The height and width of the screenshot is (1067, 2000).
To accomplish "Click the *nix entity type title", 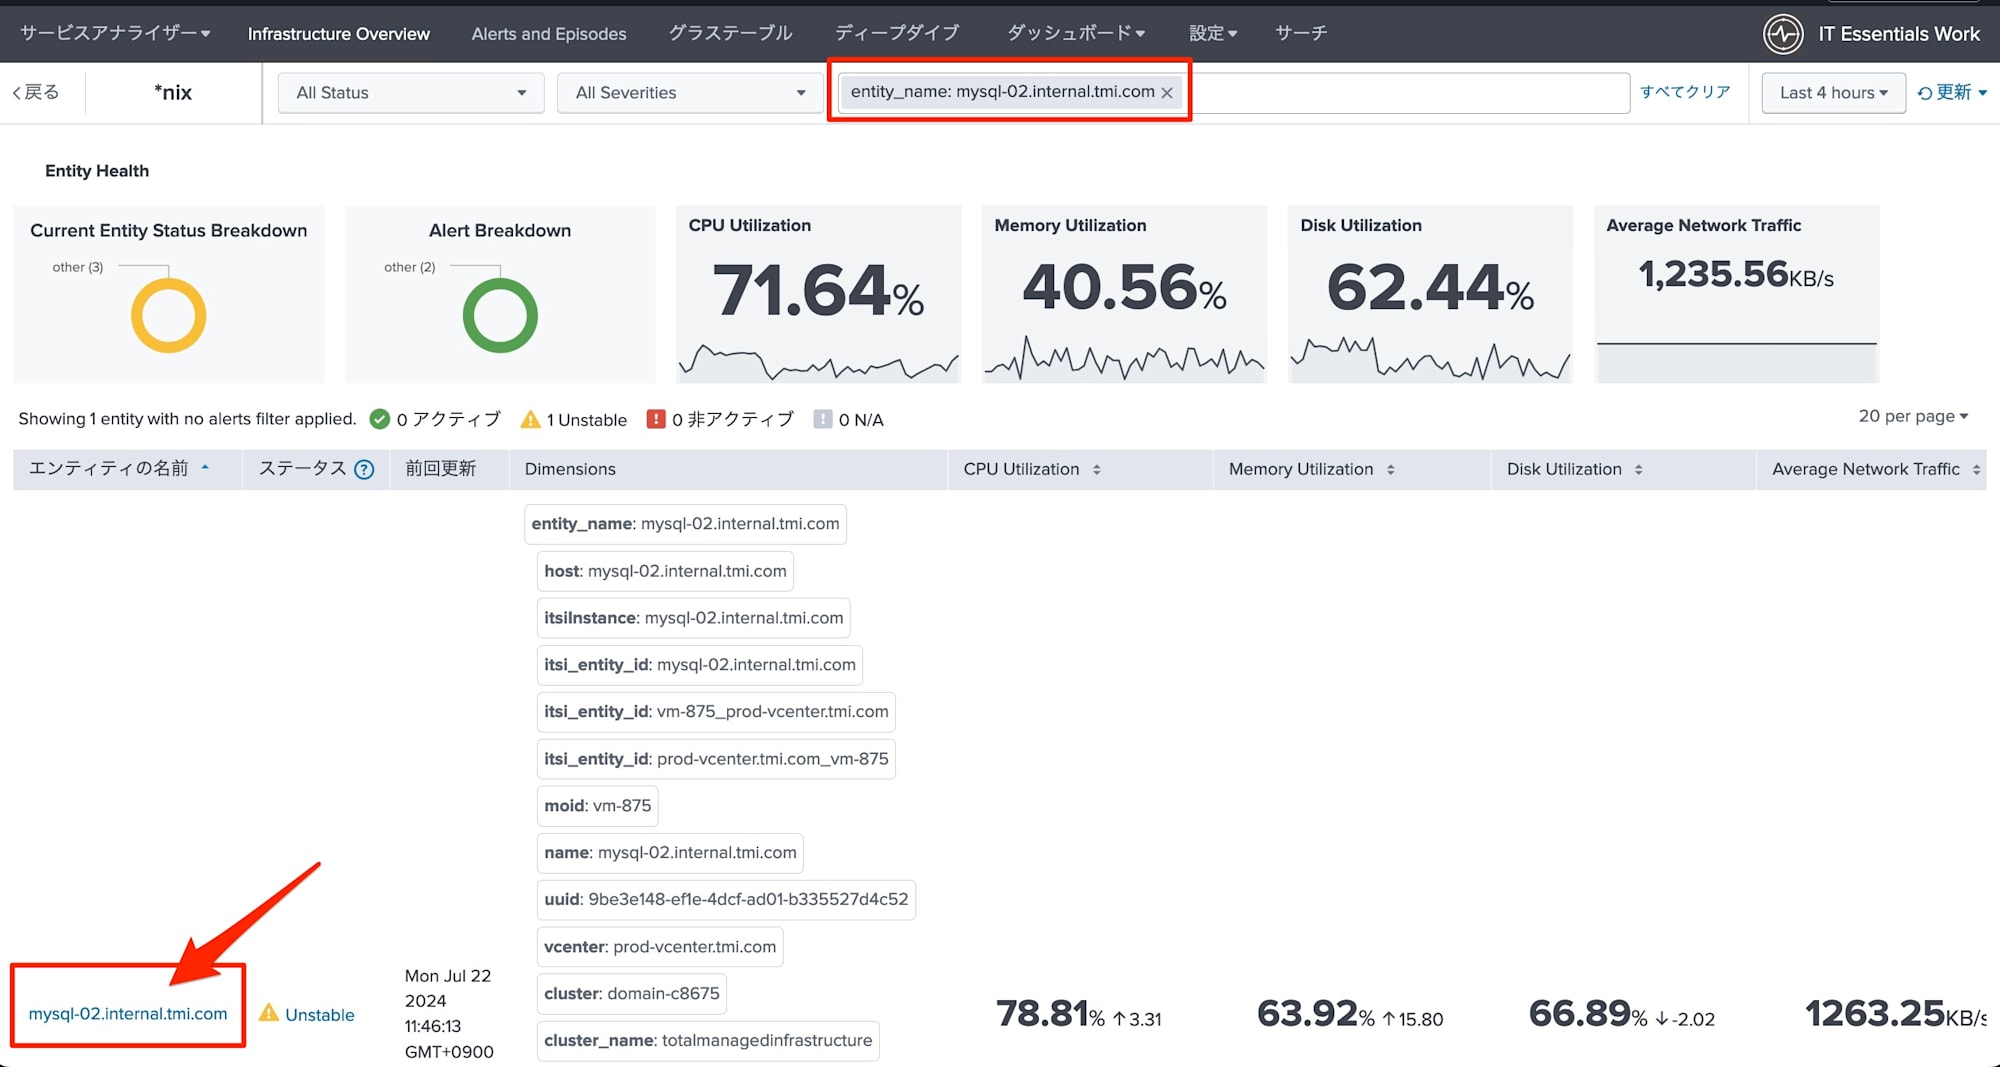I will (173, 92).
